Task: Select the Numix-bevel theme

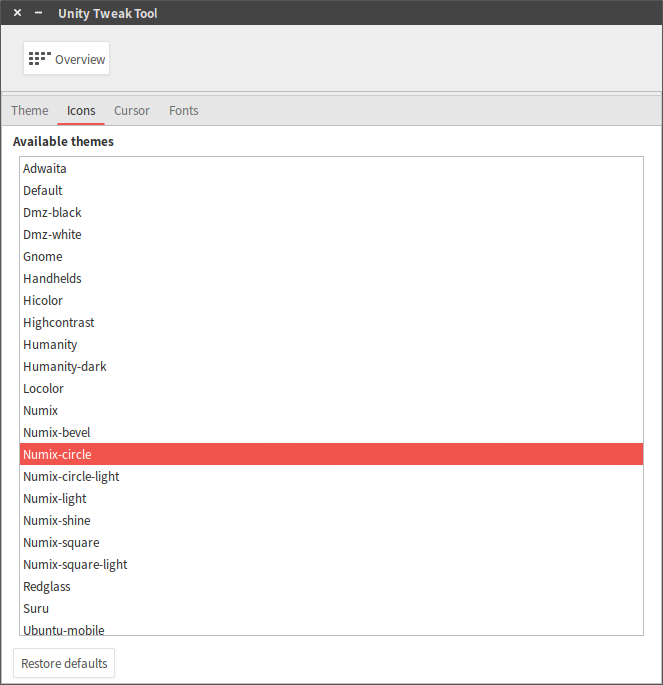Action: pos(332,432)
